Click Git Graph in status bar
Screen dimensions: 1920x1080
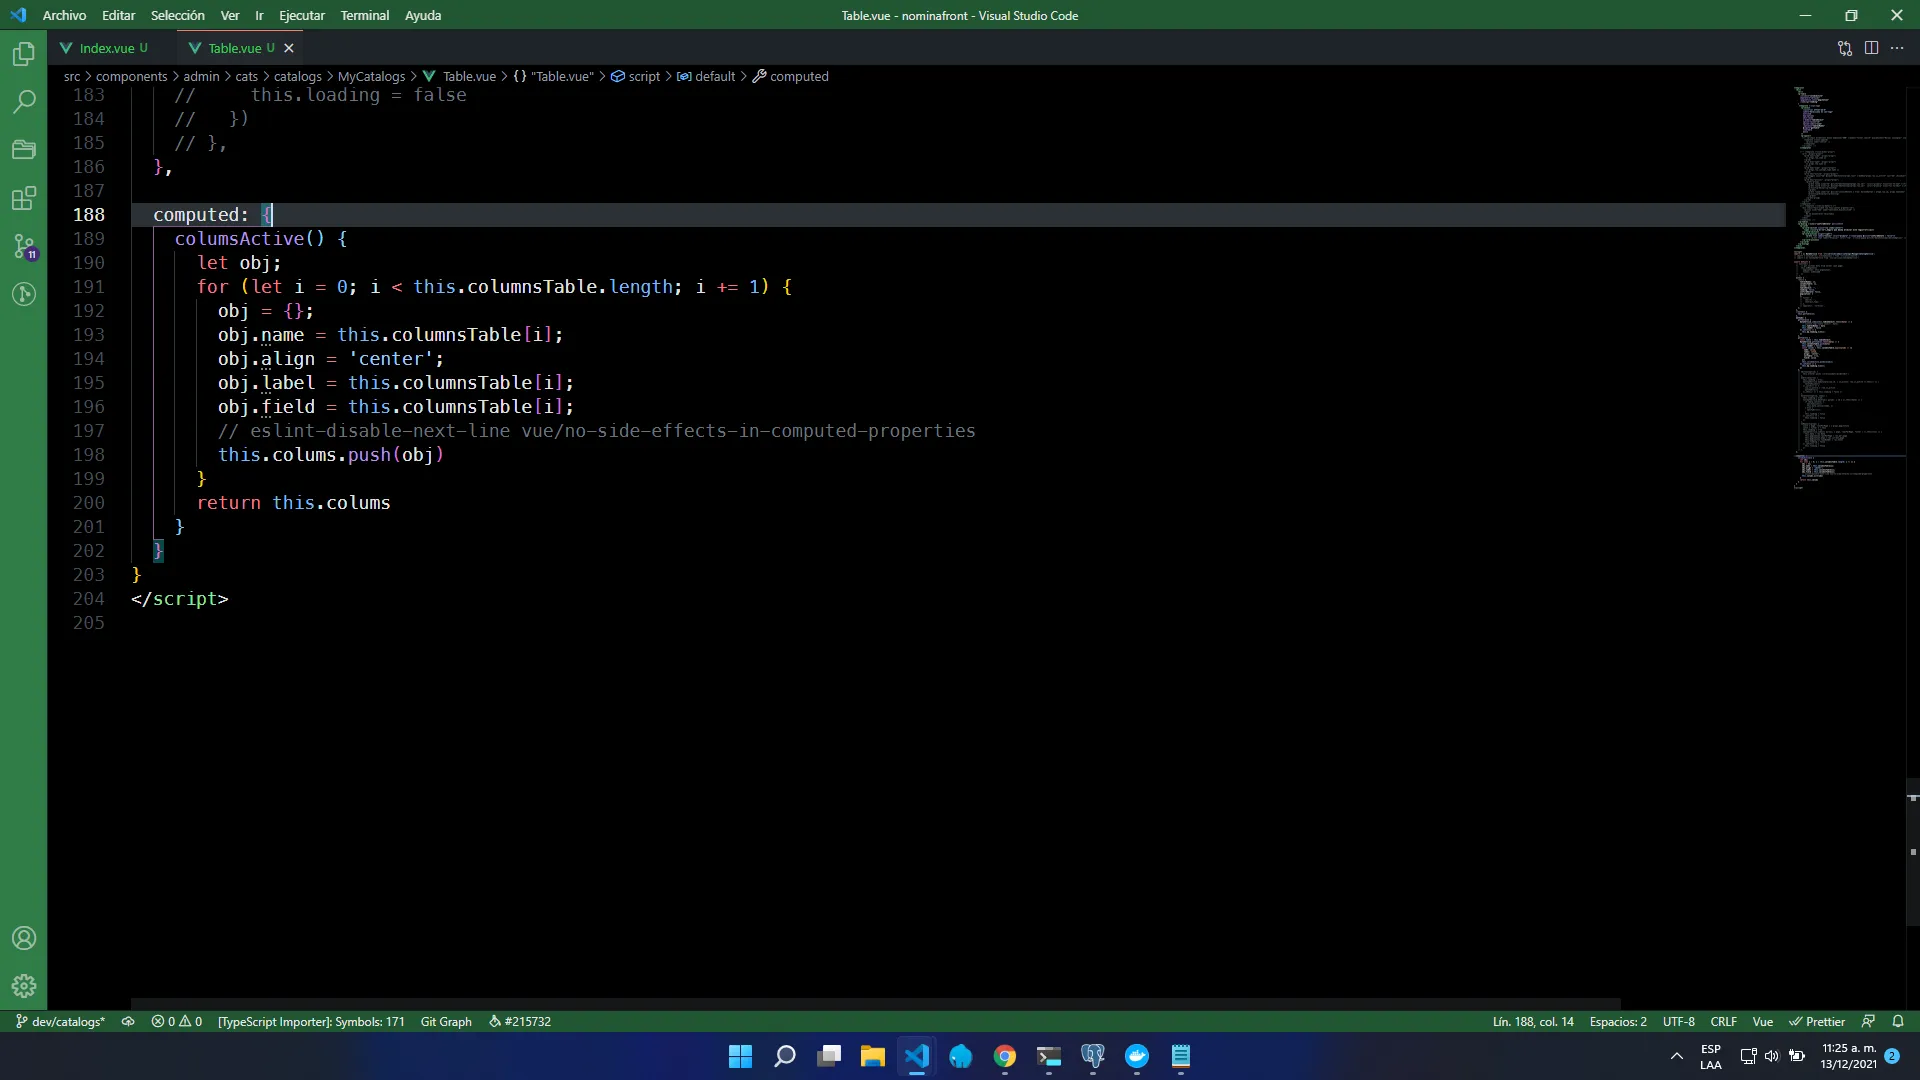pyautogui.click(x=446, y=1021)
